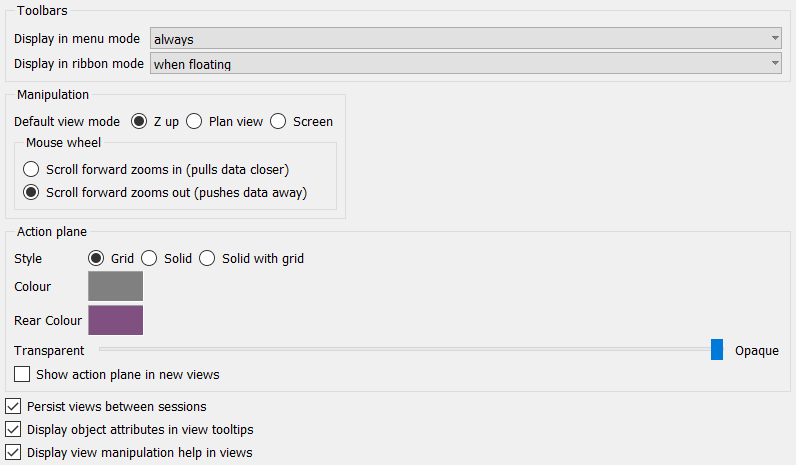Viewport: 796px width, 465px height.
Task: Set action plane style to Grid
Action: click(97, 259)
